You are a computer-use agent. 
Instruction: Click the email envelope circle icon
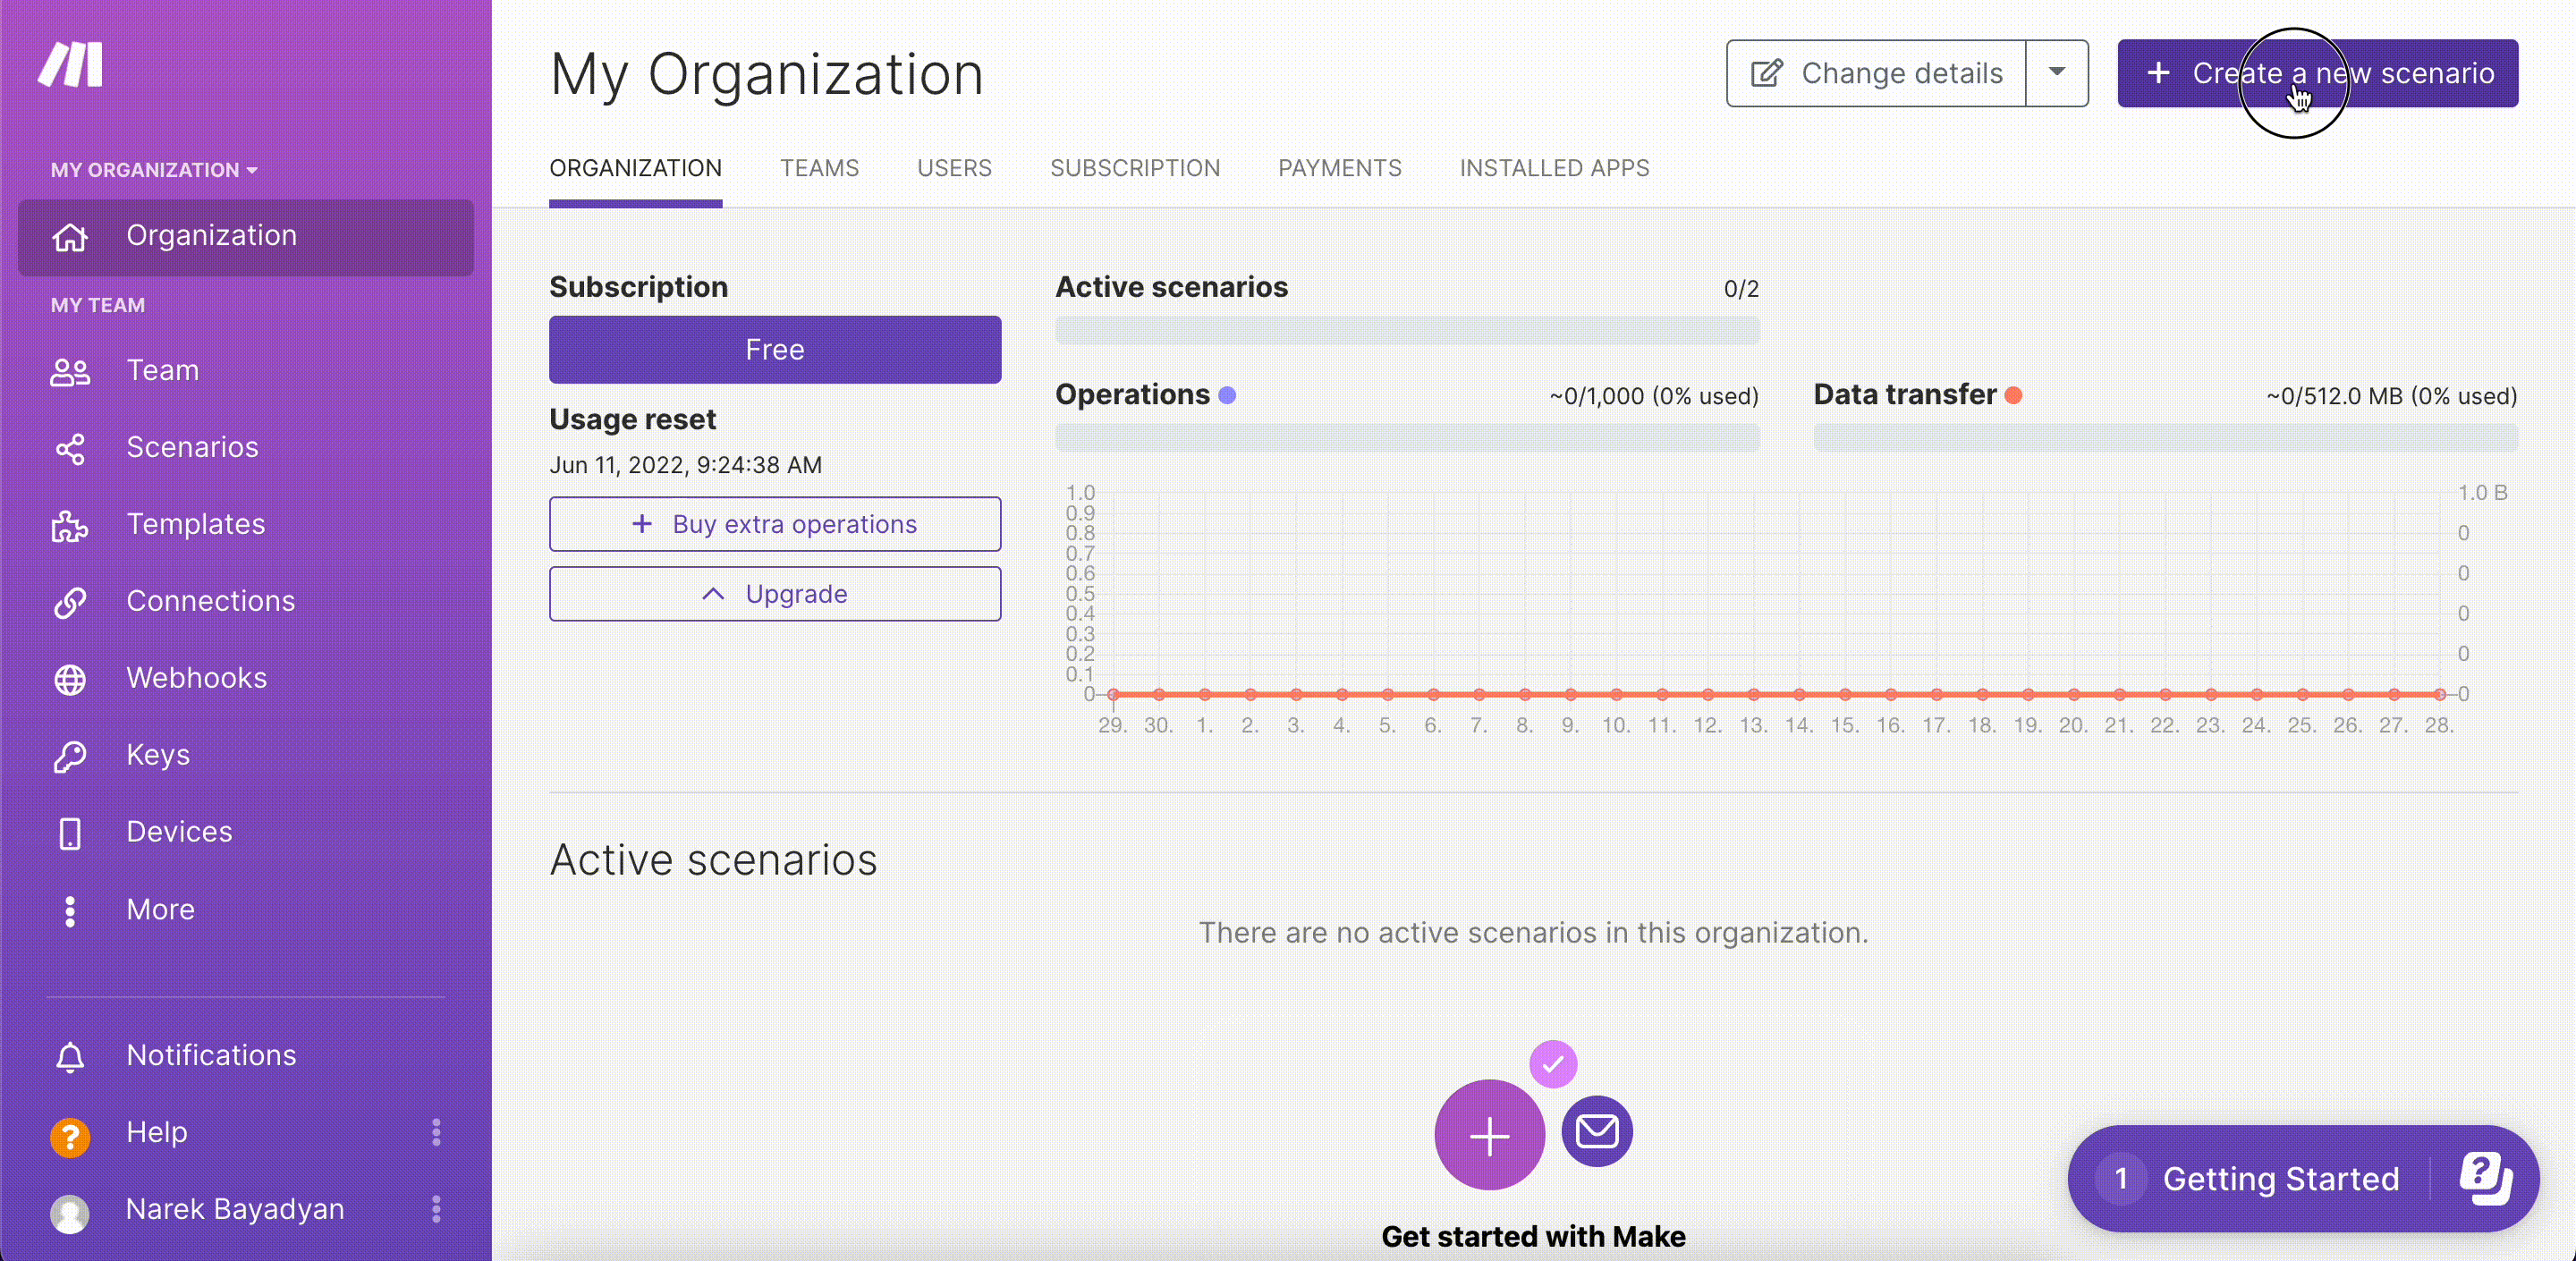(1596, 1131)
